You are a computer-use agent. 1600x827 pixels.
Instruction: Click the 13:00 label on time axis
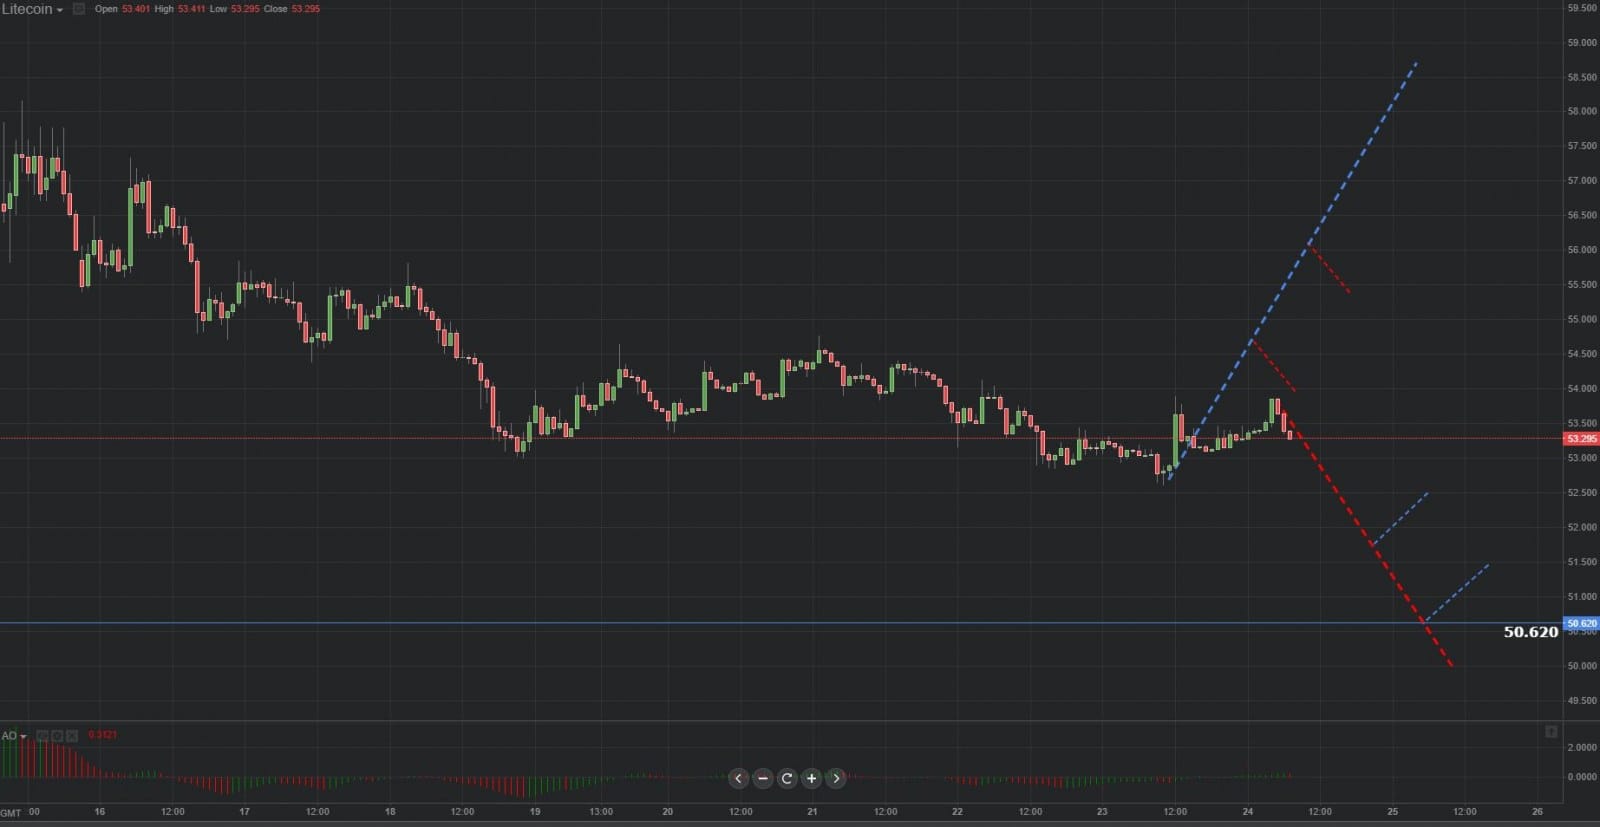point(601,812)
